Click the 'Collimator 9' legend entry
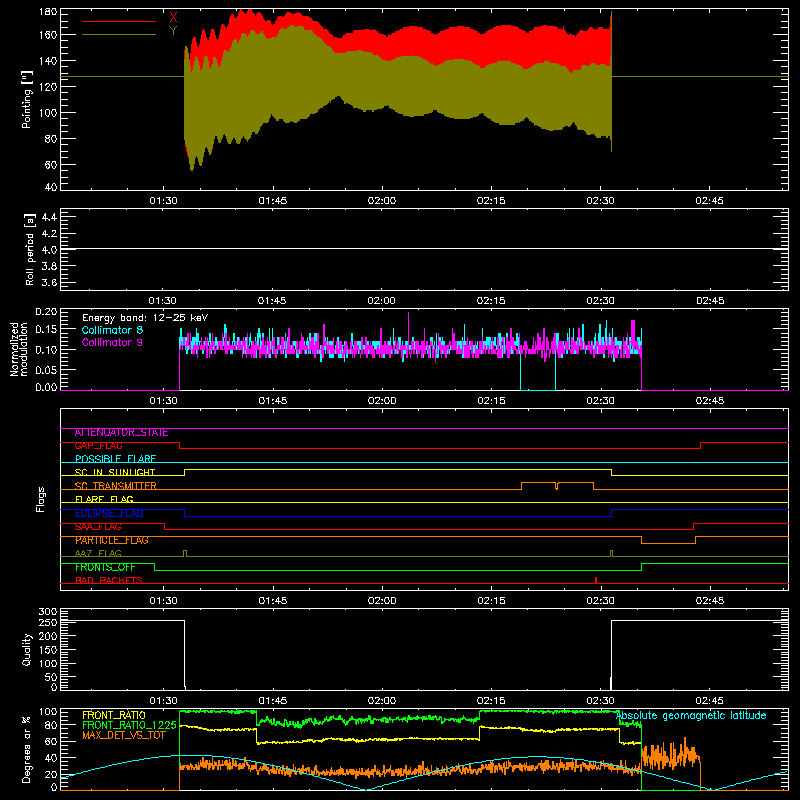Screen dimensions: 800x800 pos(112,342)
